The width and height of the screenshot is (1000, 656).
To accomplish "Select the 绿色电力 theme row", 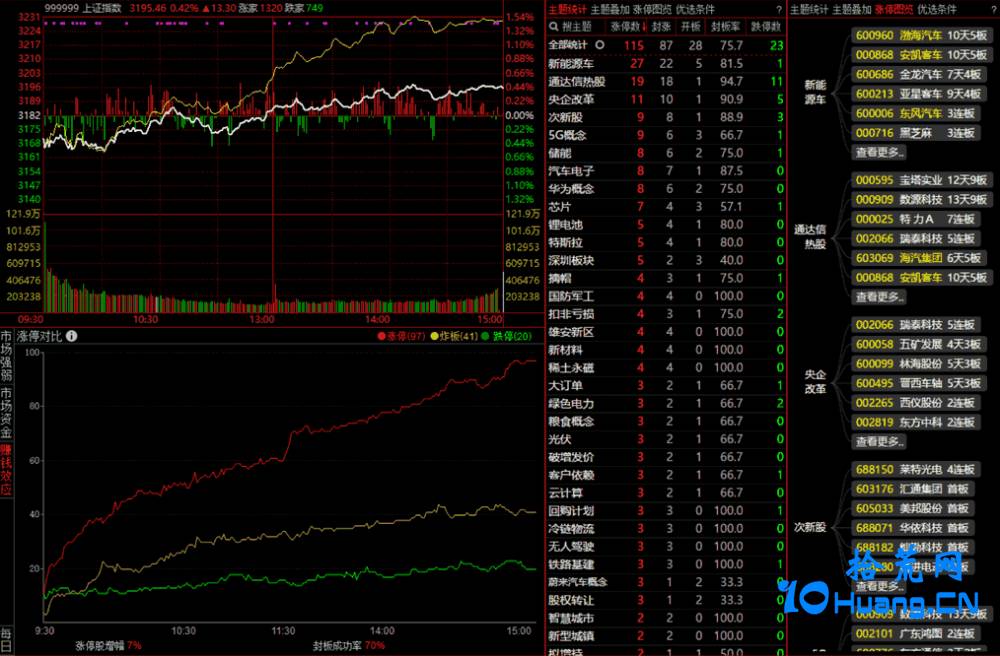I will pos(666,404).
